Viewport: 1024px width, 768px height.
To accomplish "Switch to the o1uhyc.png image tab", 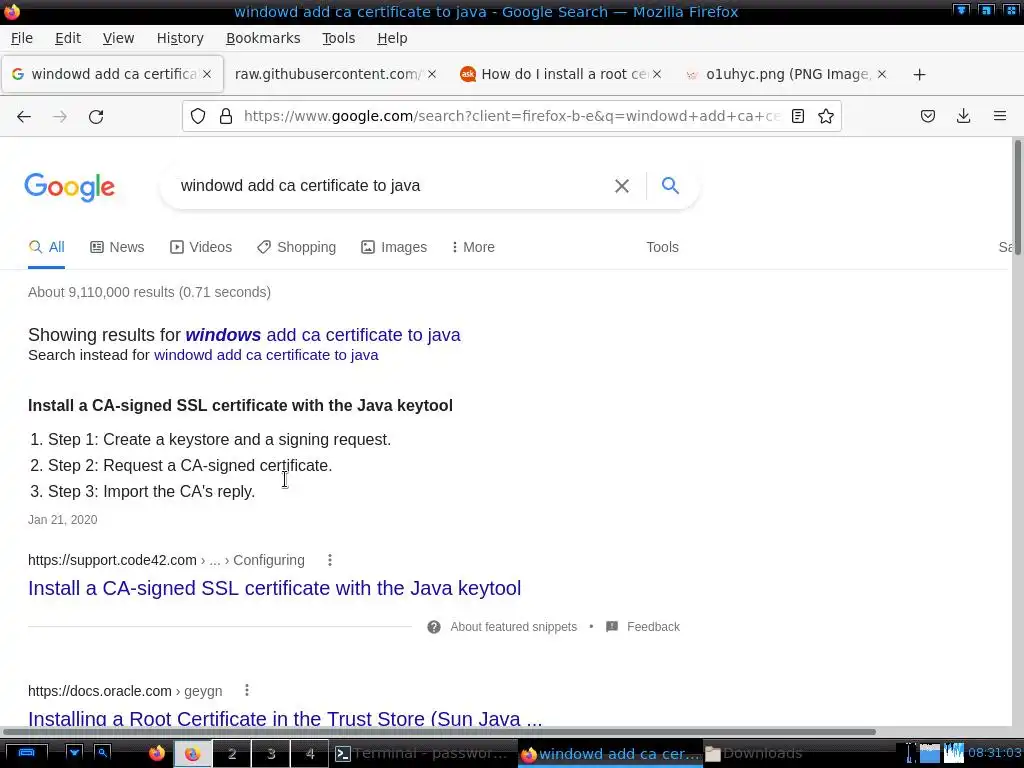I will pos(787,74).
